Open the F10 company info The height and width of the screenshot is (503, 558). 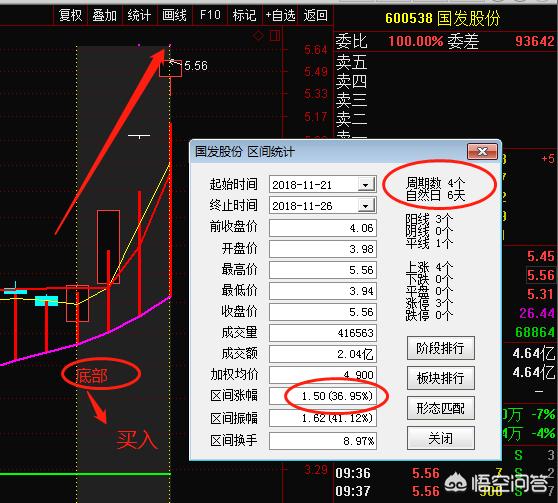coord(210,15)
